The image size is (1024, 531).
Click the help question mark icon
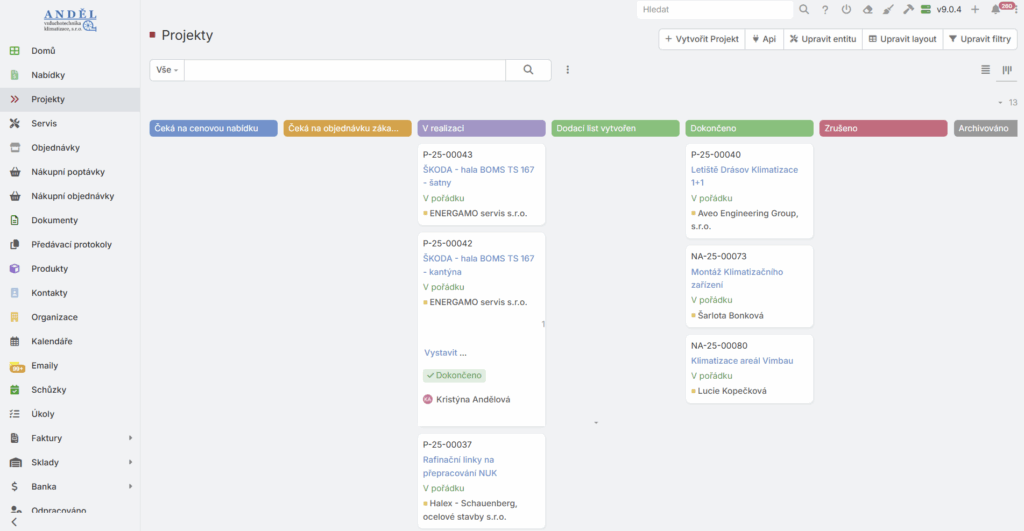[x=825, y=9]
